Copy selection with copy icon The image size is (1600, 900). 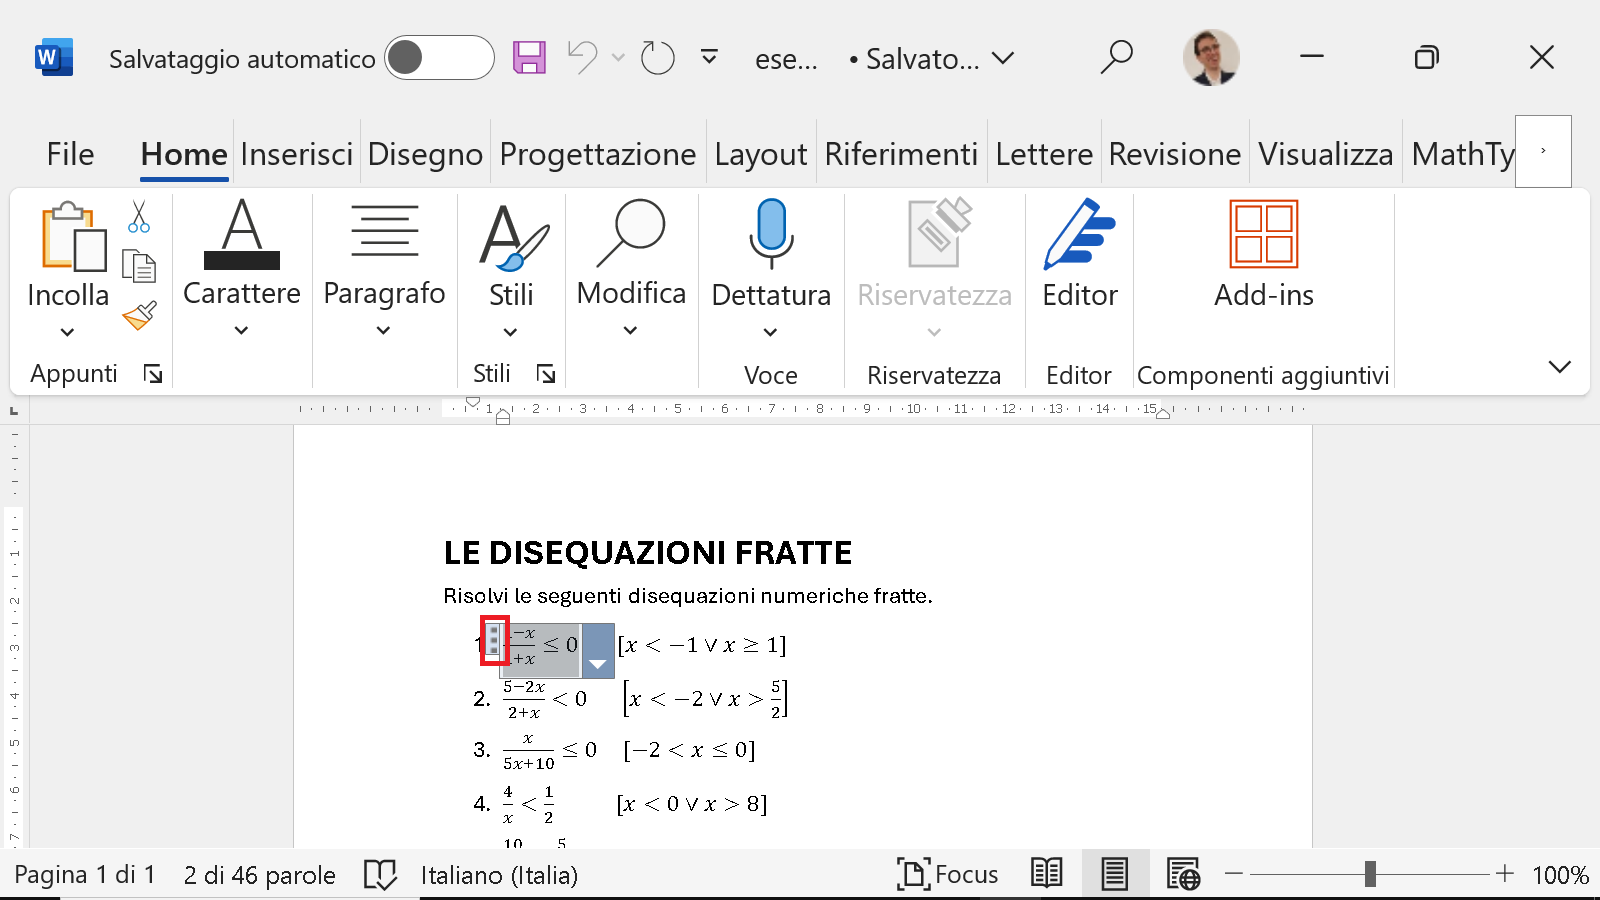[x=139, y=267]
